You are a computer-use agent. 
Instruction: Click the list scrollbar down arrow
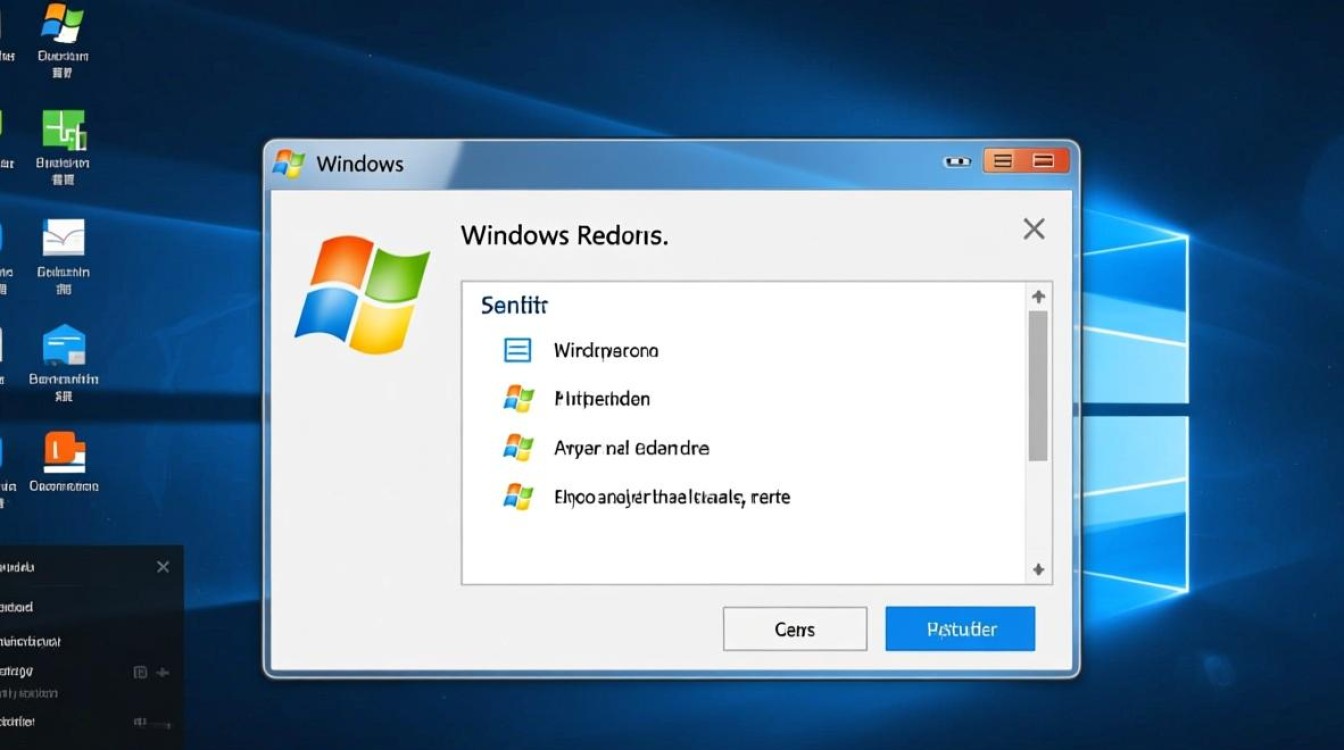pos(1038,570)
